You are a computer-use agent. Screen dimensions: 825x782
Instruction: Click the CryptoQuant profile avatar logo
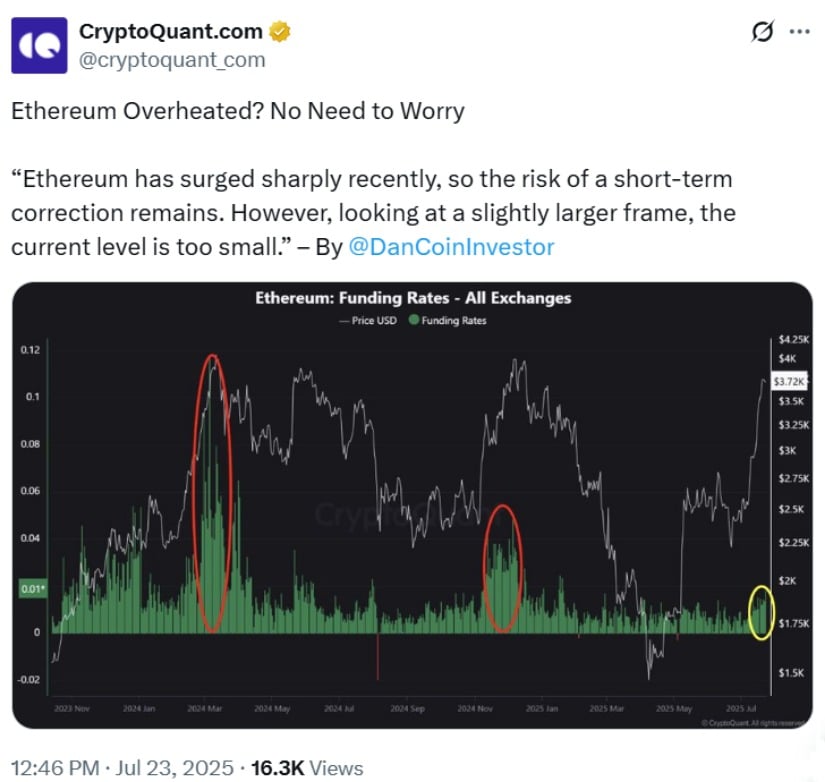click(x=39, y=45)
